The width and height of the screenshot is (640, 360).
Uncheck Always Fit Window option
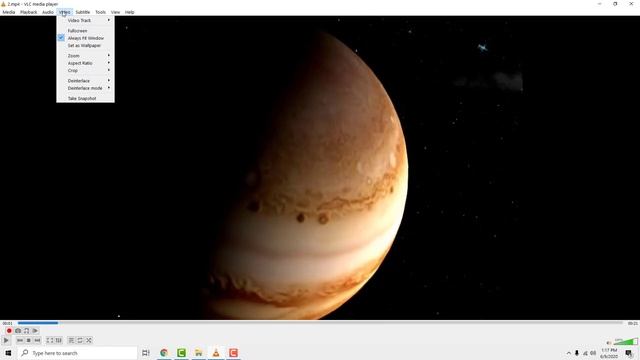pyautogui.click(x=85, y=38)
